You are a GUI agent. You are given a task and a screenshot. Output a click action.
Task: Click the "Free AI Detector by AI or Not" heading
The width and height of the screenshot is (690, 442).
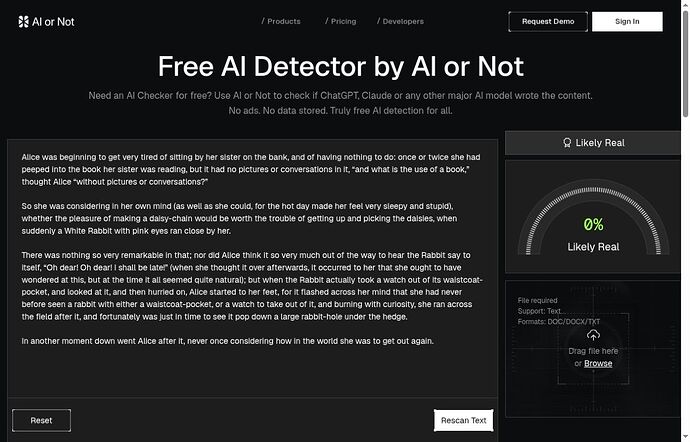point(341,66)
